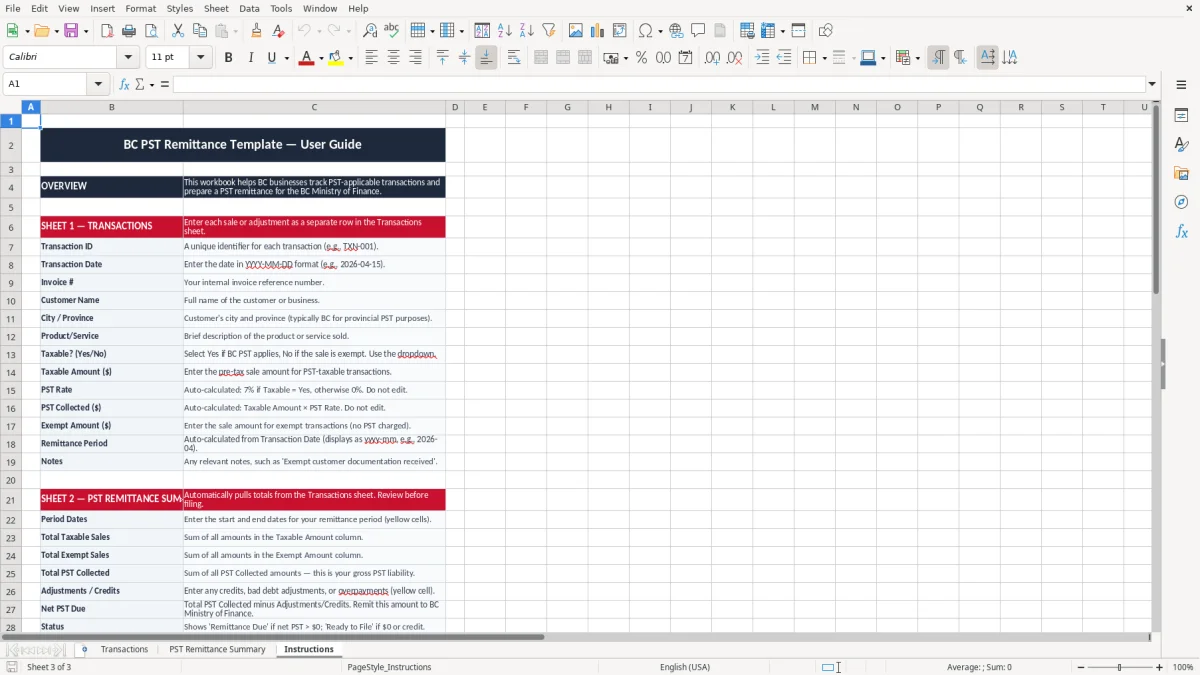Click the formula input line

coord(659,84)
